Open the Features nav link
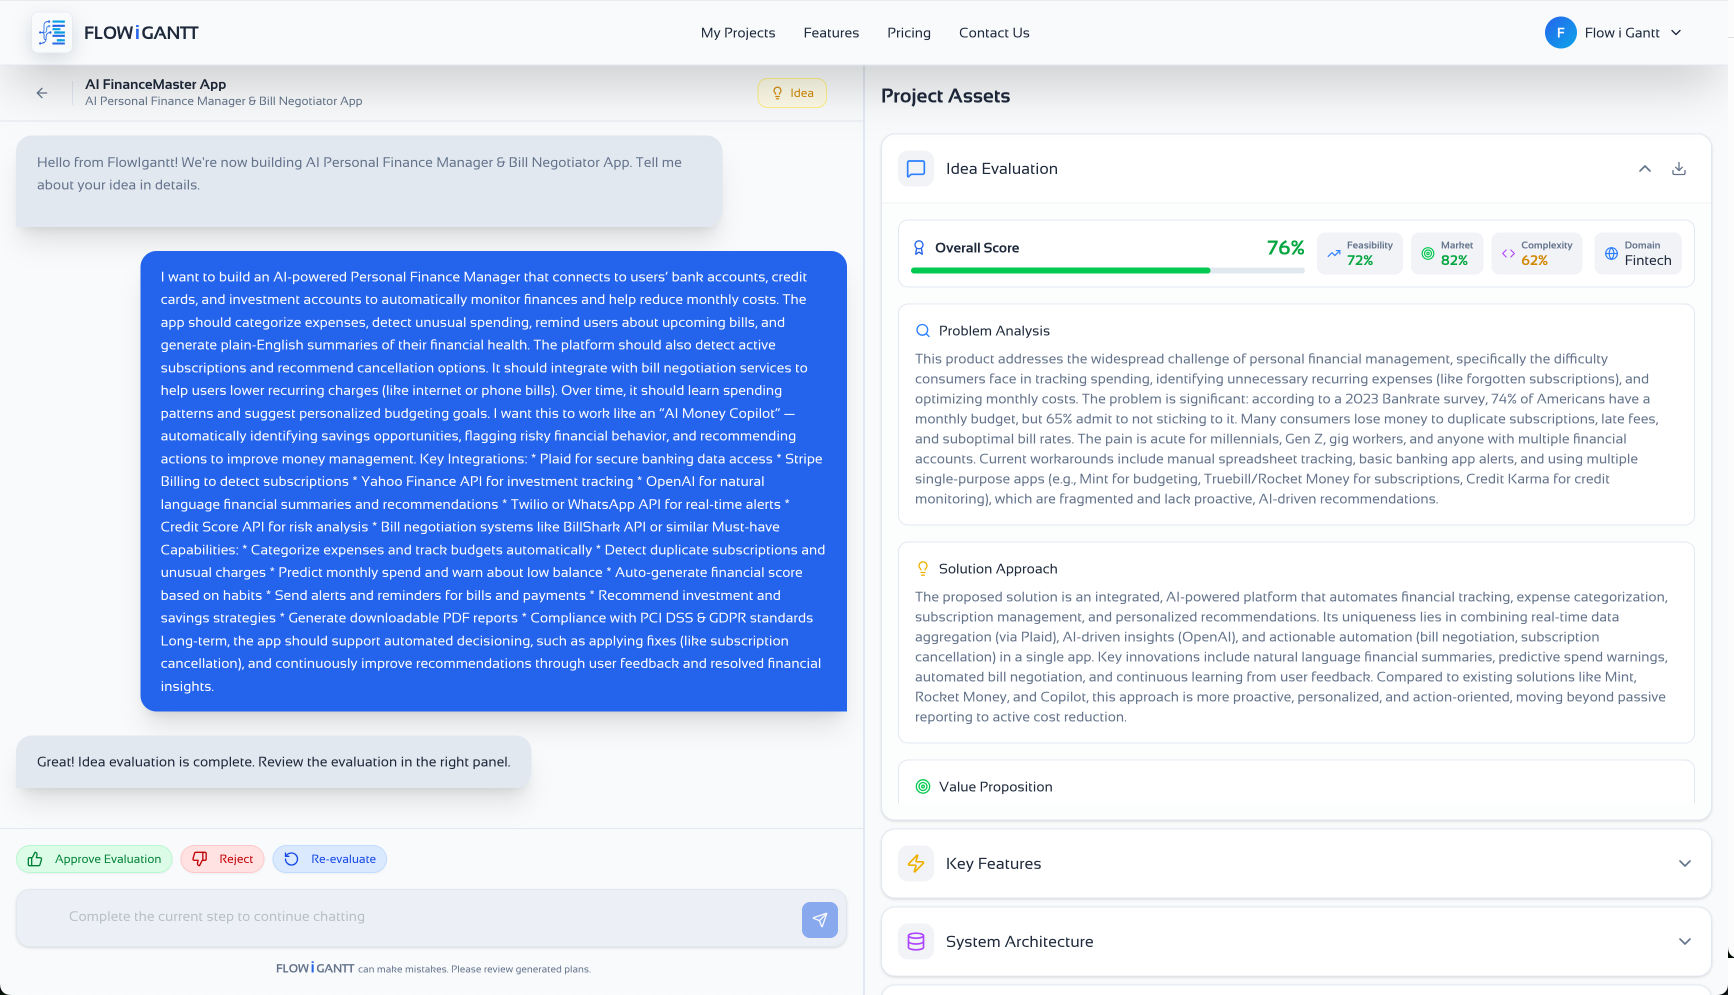Image resolution: width=1734 pixels, height=995 pixels. coord(830,33)
